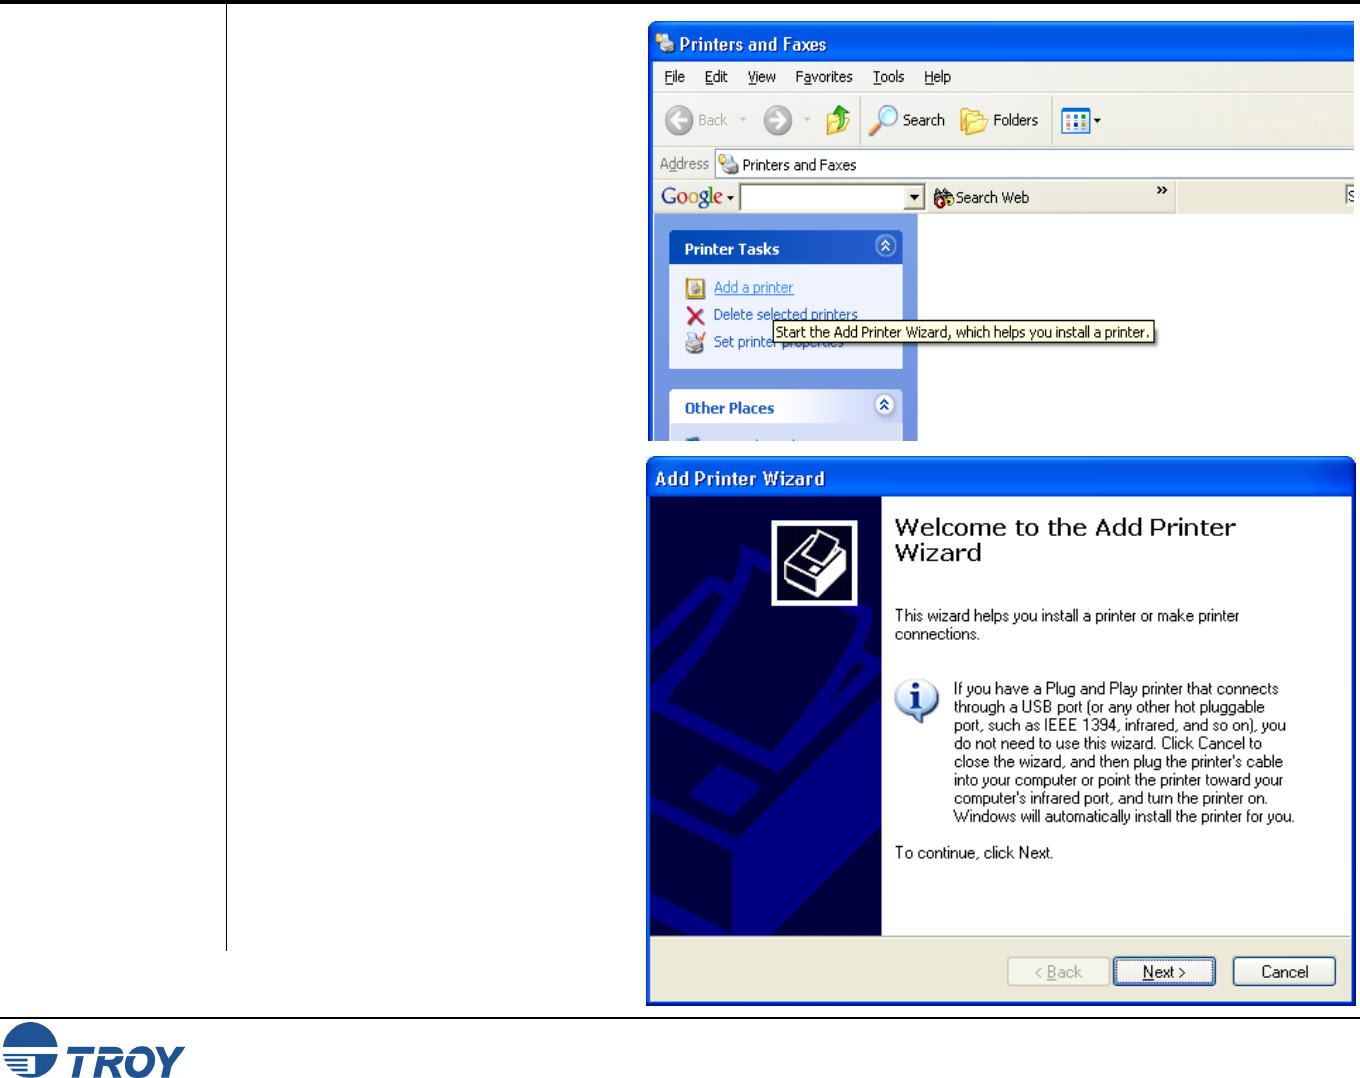Click the Google toolbar logo

[x=692, y=197]
